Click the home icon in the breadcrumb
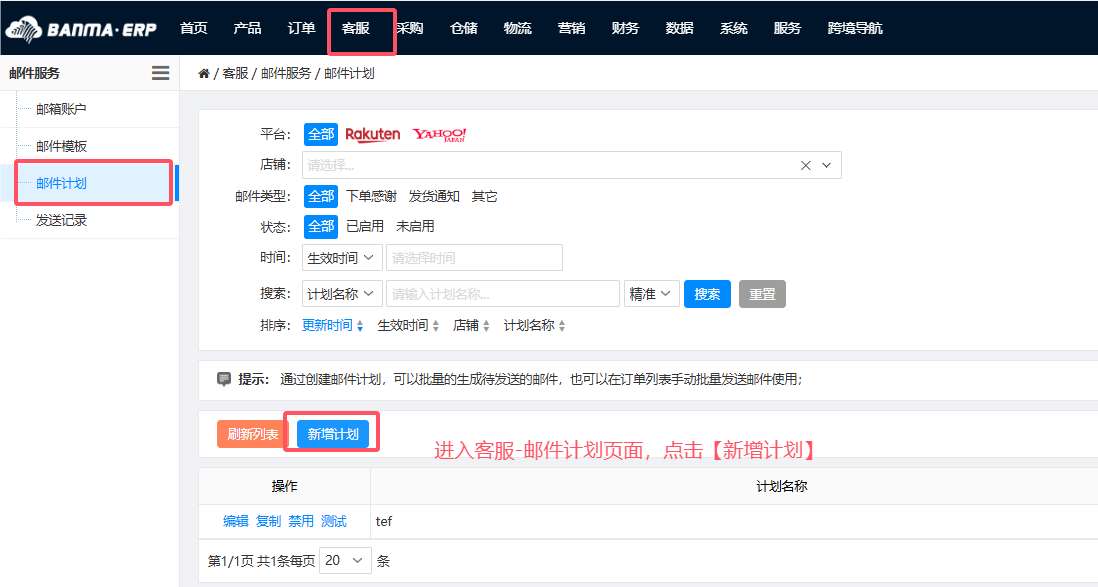 (204, 72)
